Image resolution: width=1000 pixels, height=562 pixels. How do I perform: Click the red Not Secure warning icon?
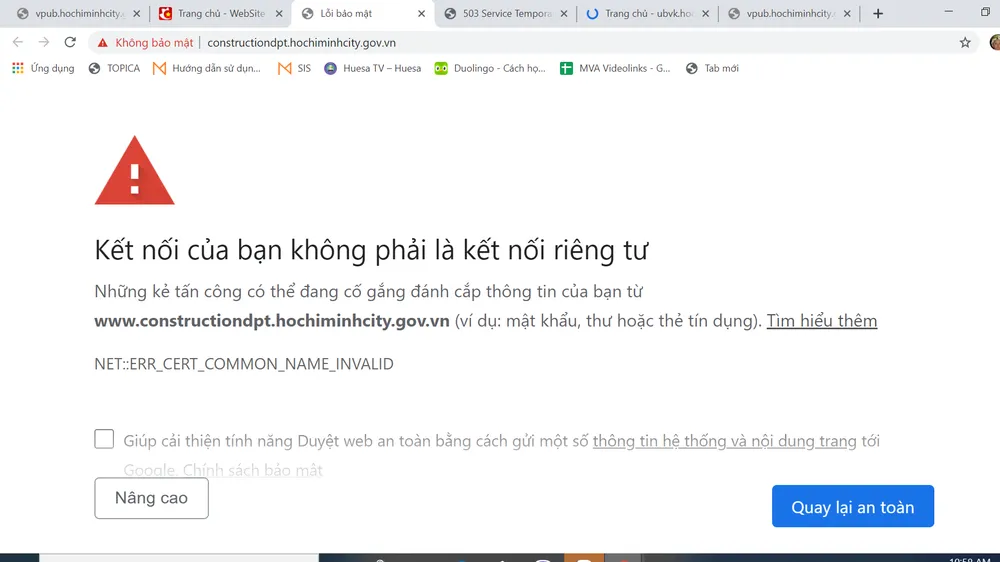click(x=103, y=43)
